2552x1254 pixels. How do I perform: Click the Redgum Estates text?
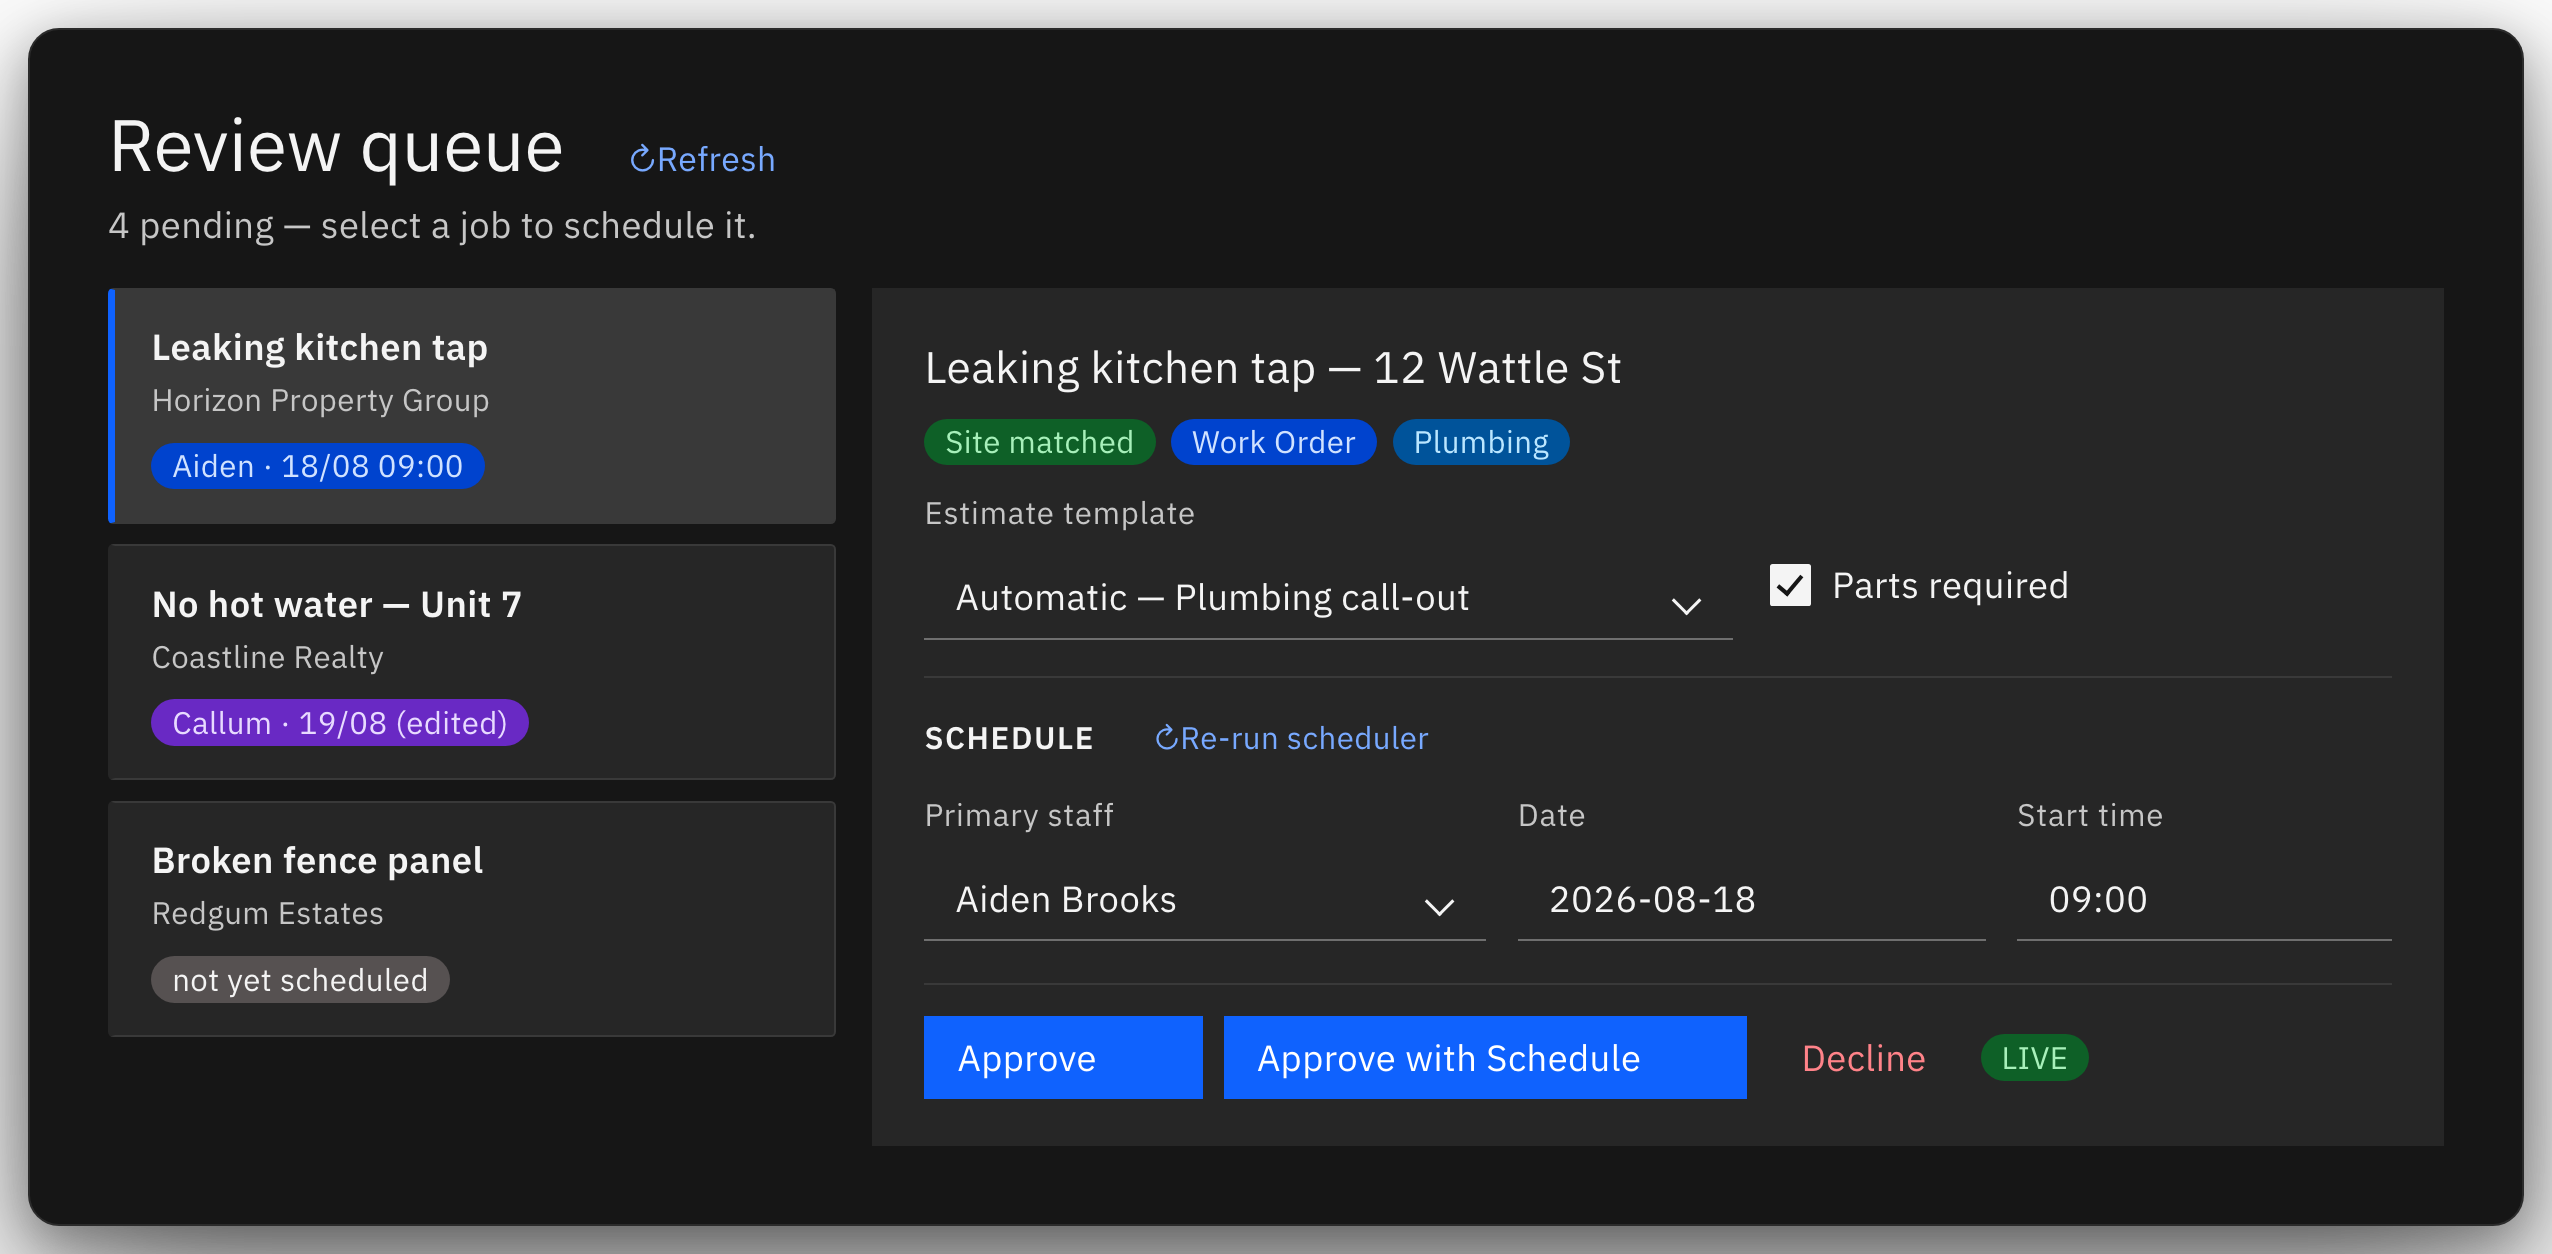pyautogui.click(x=268, y=913)
